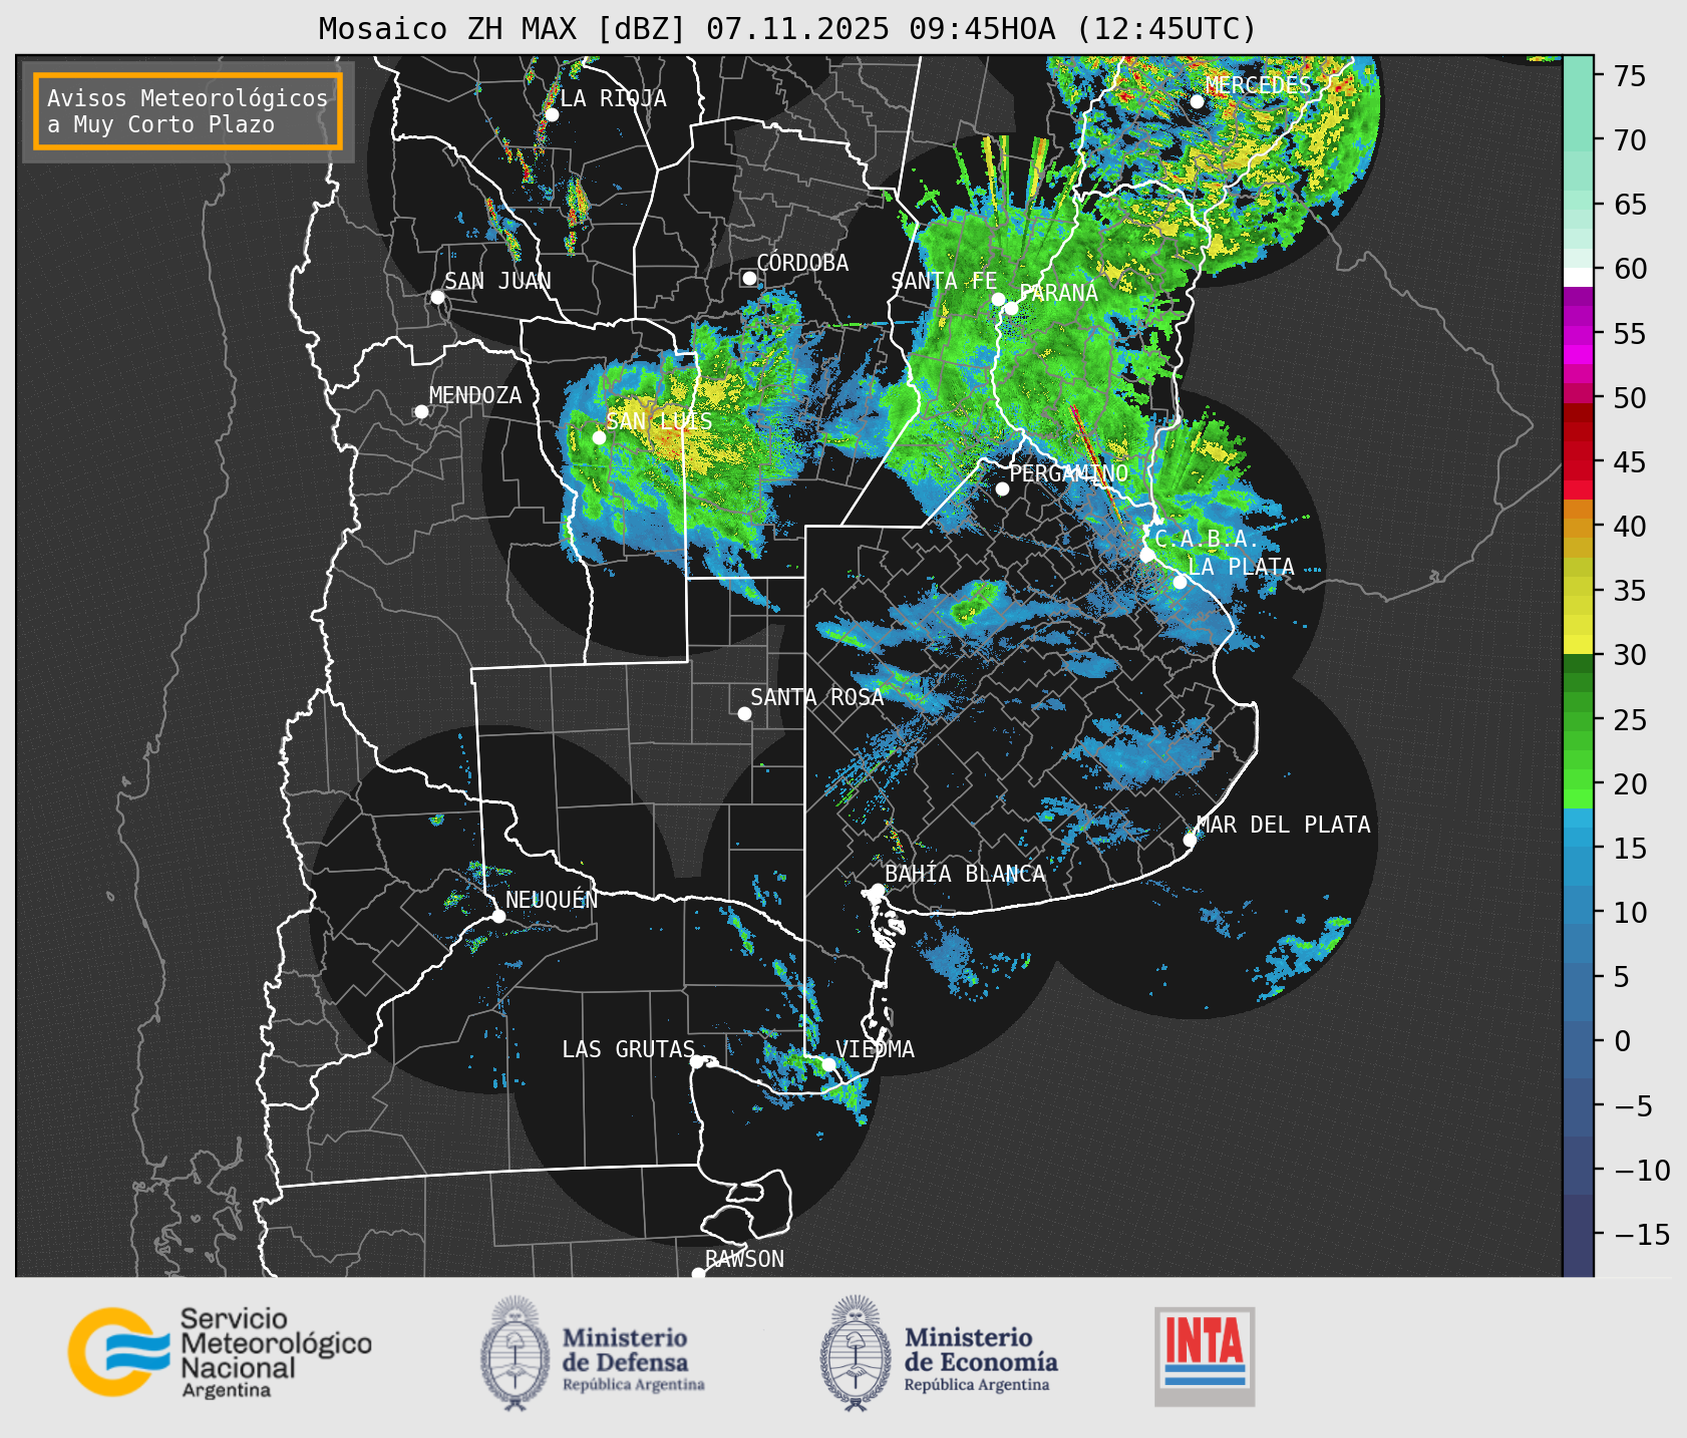The height and width of the screenshot is (1438, 1687).
Task: Select the MERCEDES city label
Action: pyautogui.click(x=1258, y=85)
